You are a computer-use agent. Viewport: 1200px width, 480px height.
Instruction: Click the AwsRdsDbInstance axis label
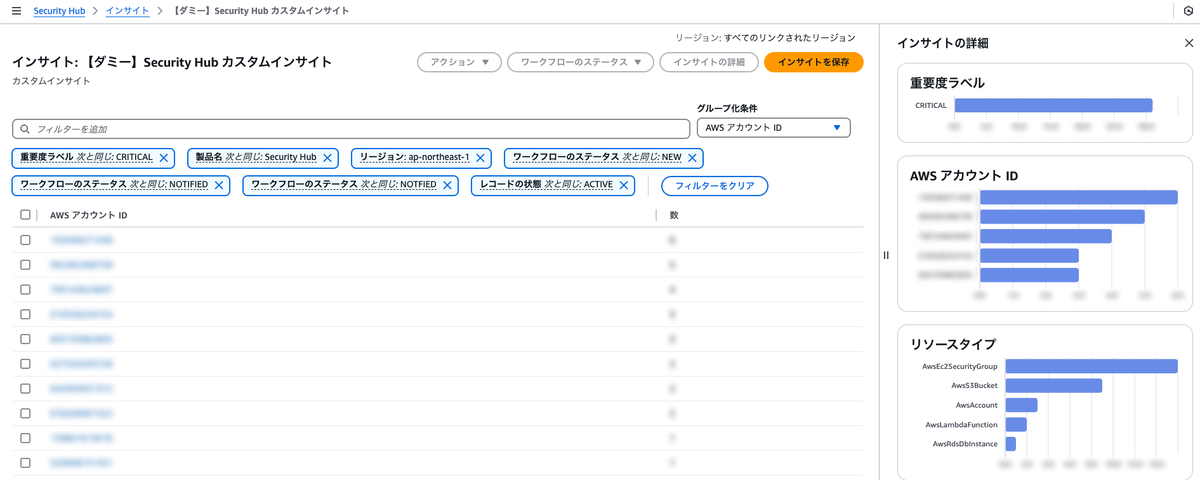tap(964, 443)
